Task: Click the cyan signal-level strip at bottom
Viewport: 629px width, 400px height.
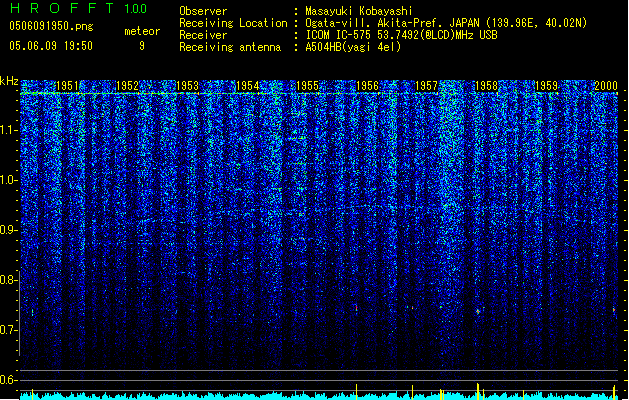Action: point(319,396)
